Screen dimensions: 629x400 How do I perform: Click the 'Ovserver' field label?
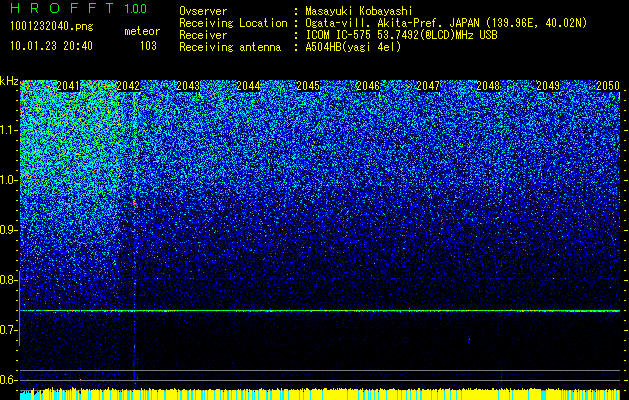pos(203,11)
